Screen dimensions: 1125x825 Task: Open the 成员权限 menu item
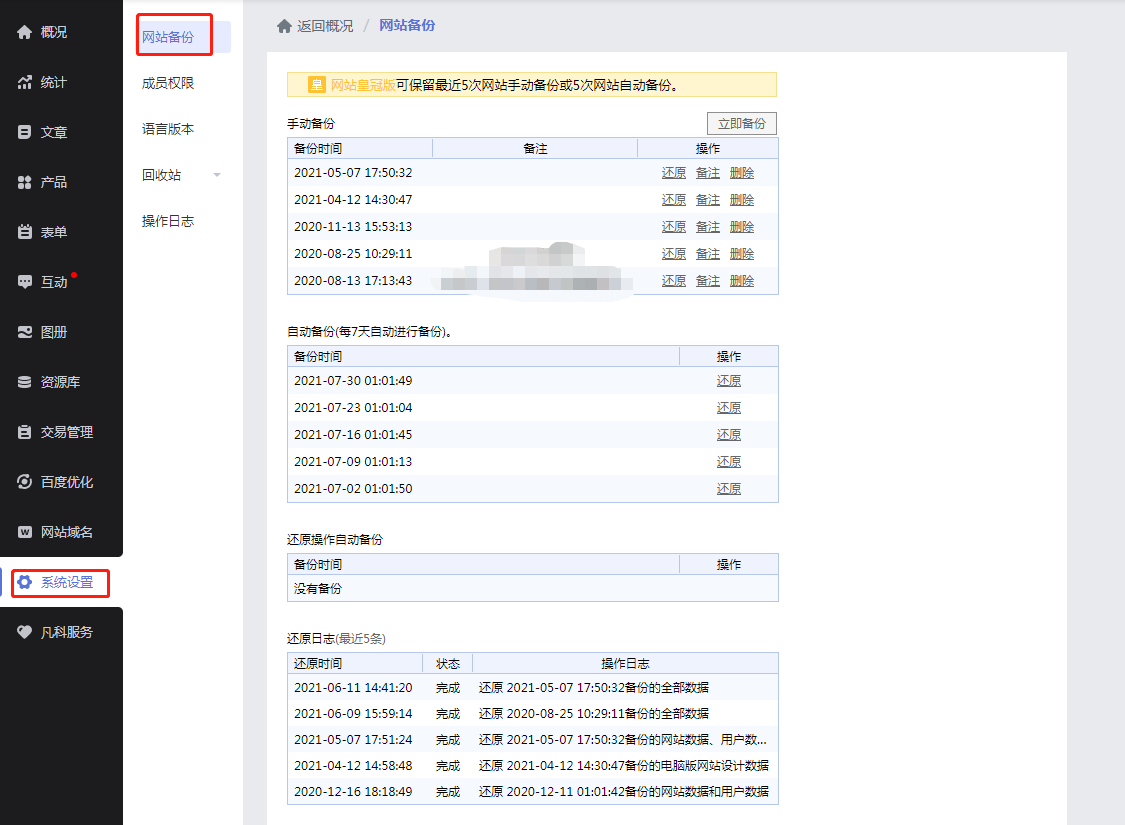pyautogui.click(x=168, y=83)
